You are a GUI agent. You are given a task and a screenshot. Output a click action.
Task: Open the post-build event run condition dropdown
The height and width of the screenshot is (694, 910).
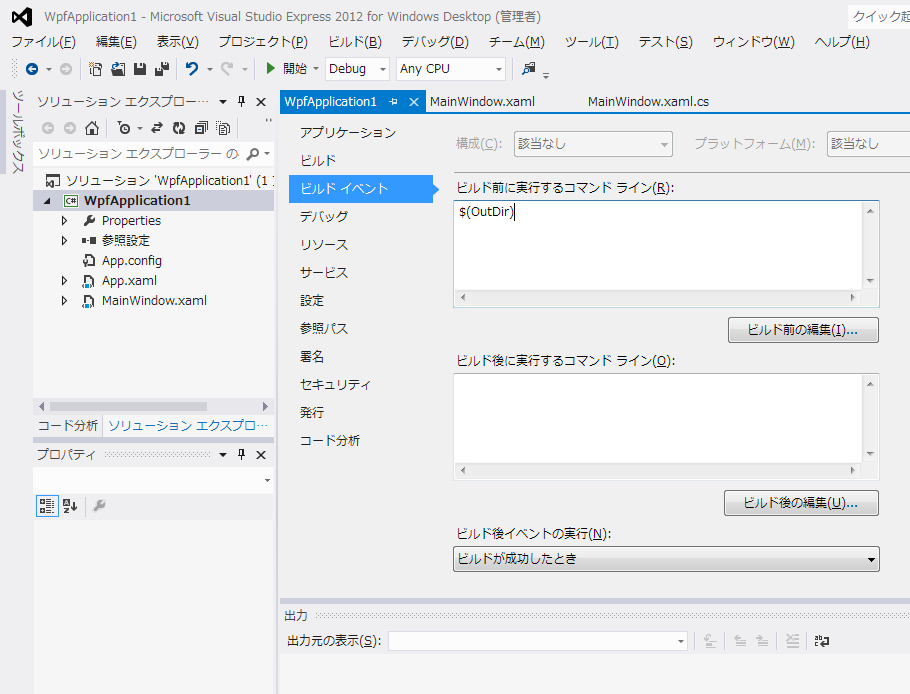[x=666, y=559]
